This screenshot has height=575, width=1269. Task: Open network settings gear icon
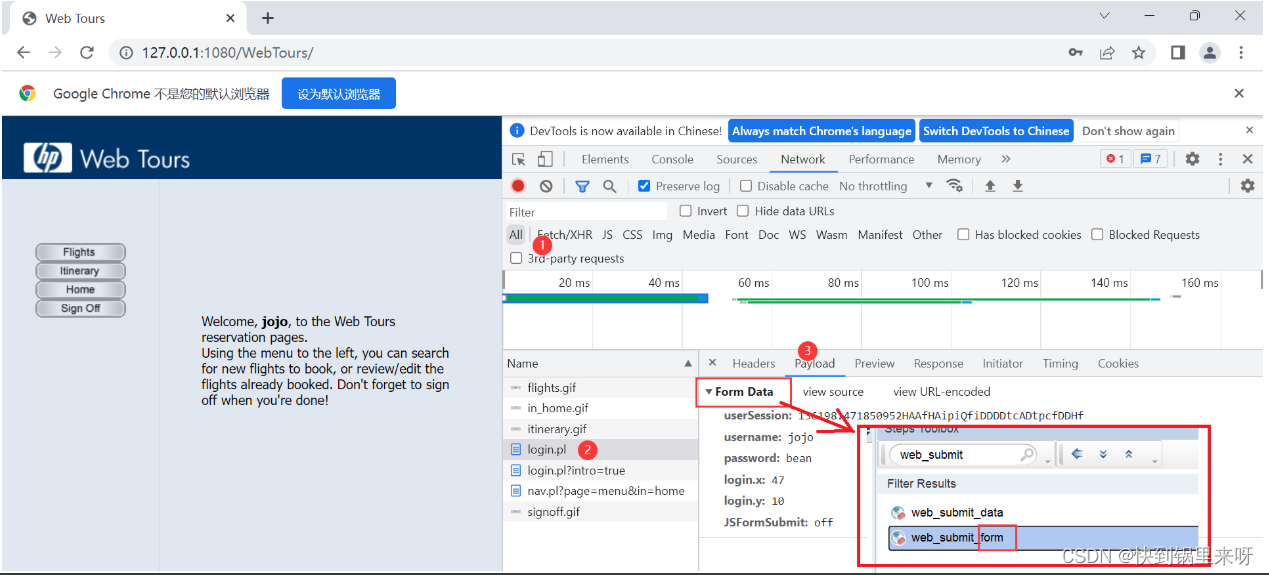point(1247,186)
